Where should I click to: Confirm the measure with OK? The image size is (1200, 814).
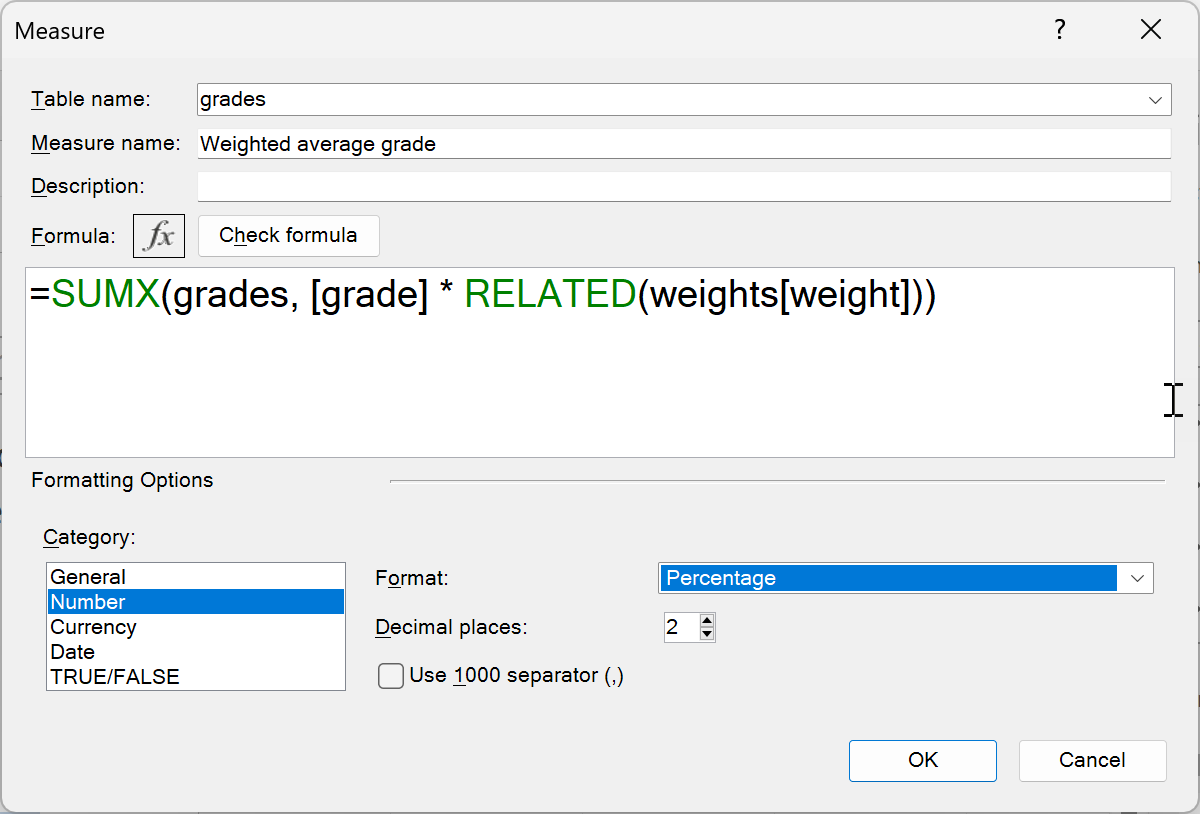point(922,760)
